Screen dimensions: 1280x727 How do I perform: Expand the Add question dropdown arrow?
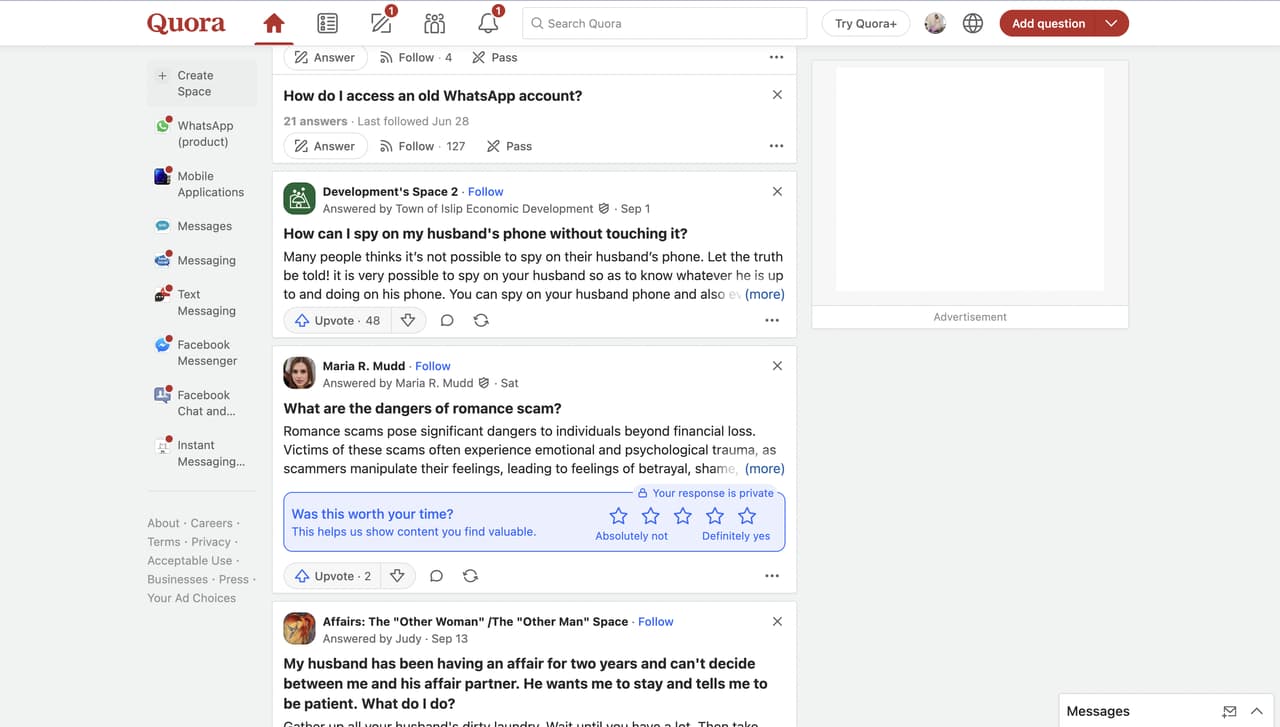click(1111, 23)
